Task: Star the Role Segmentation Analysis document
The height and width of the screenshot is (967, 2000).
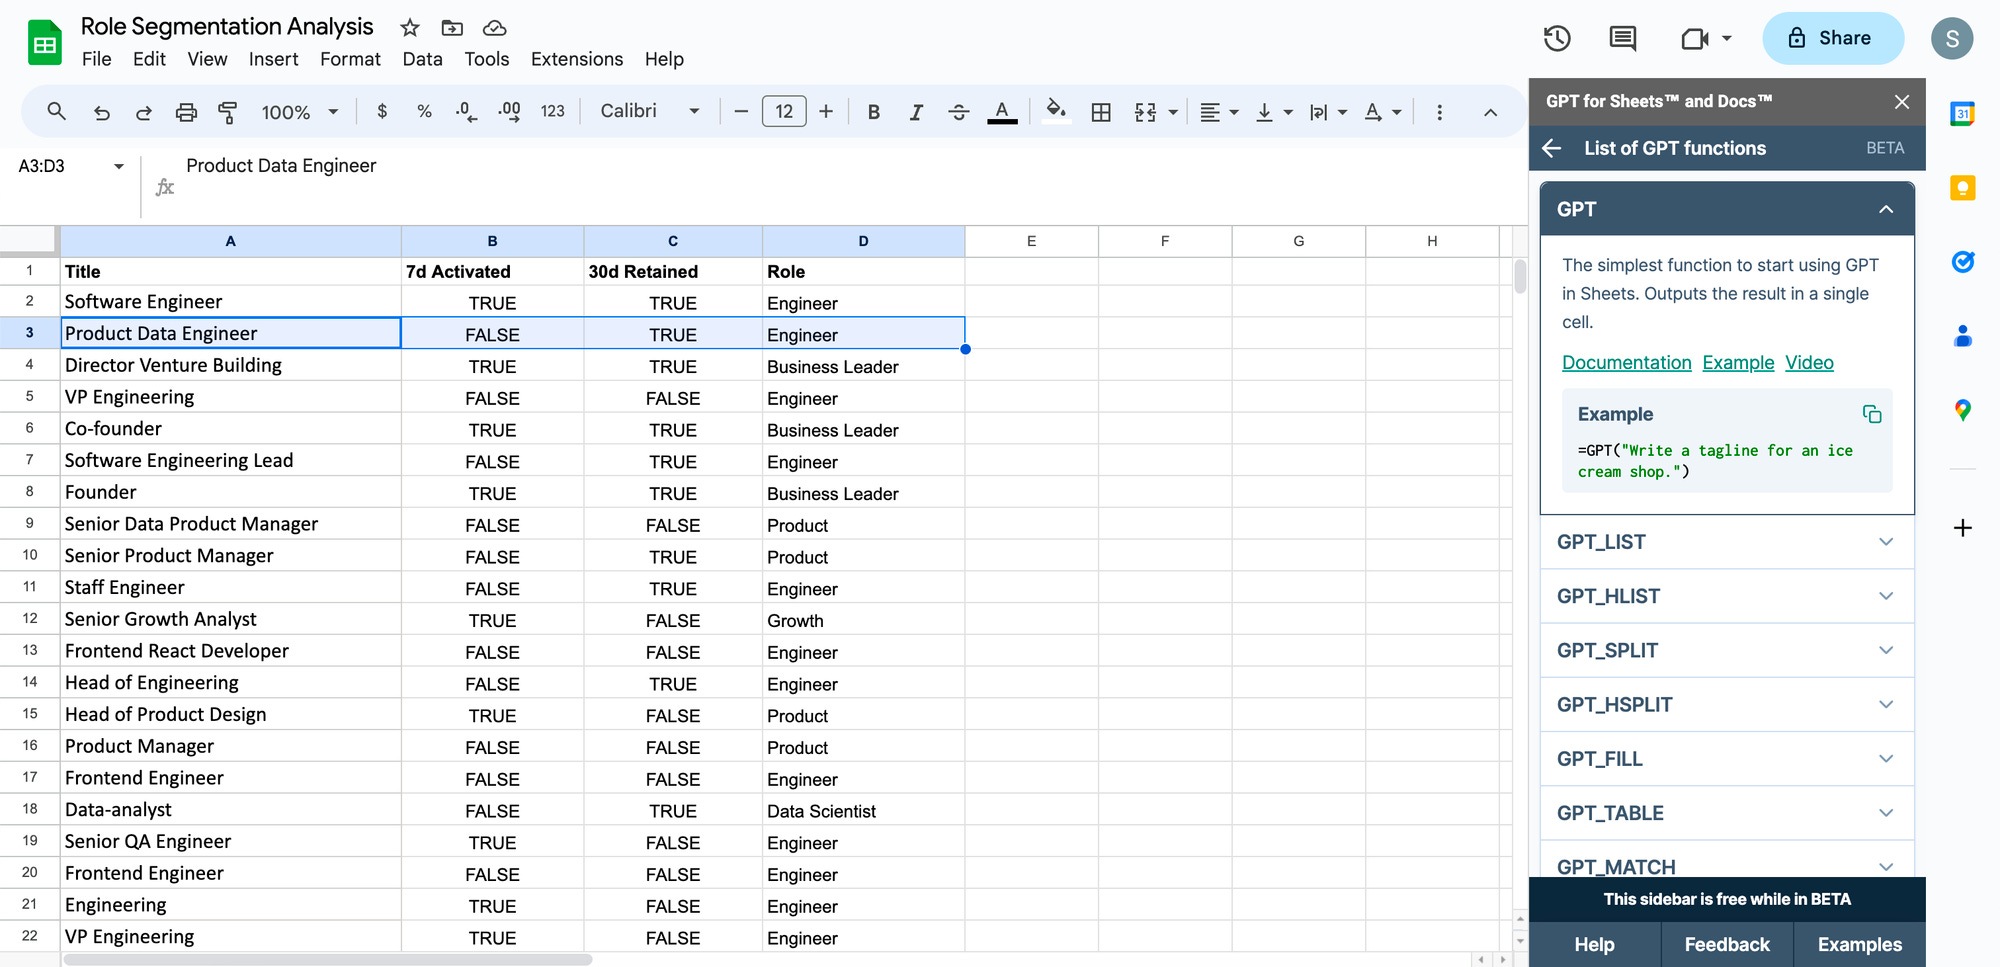Action: coord(409,28)
